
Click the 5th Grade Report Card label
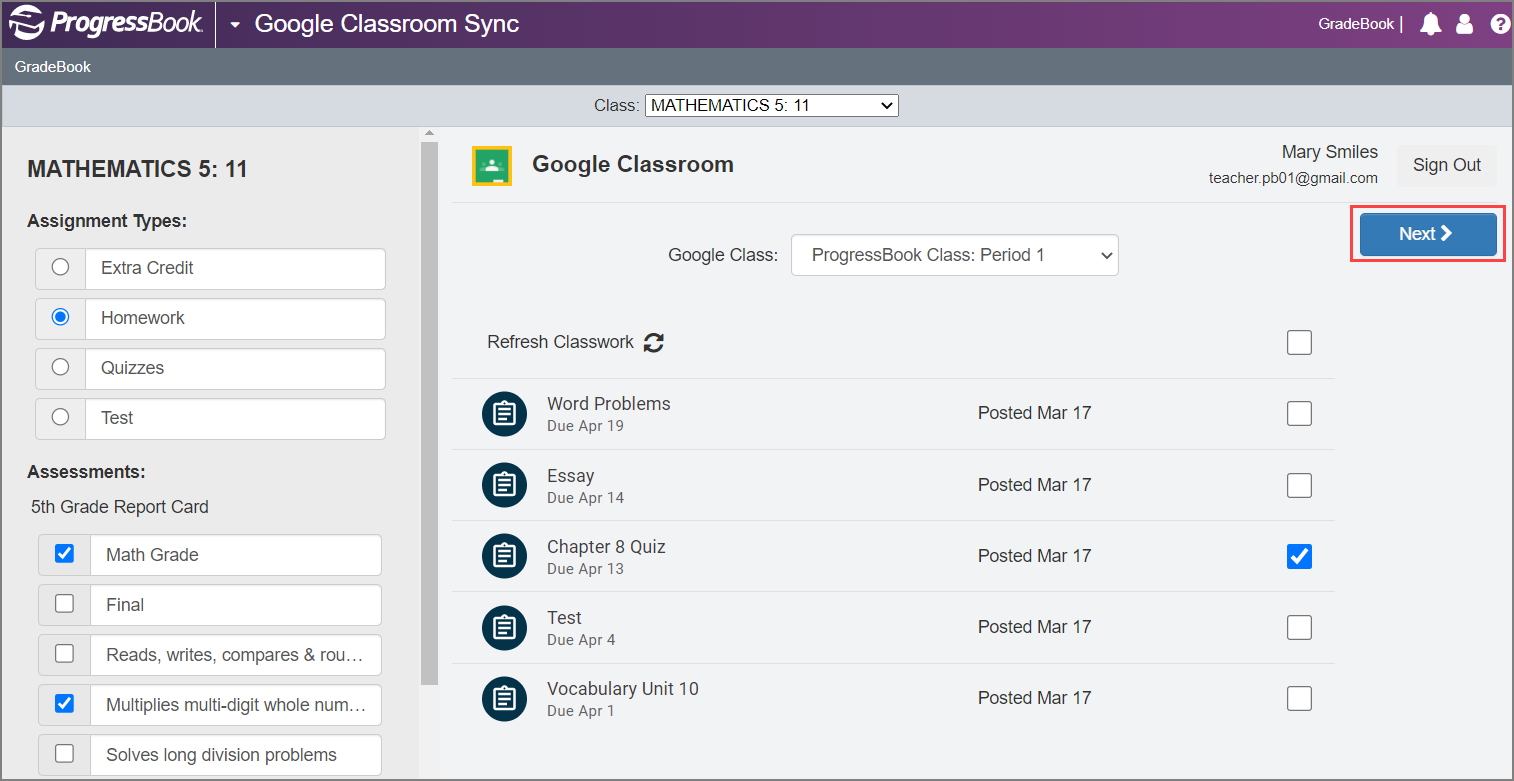[120, 507]
